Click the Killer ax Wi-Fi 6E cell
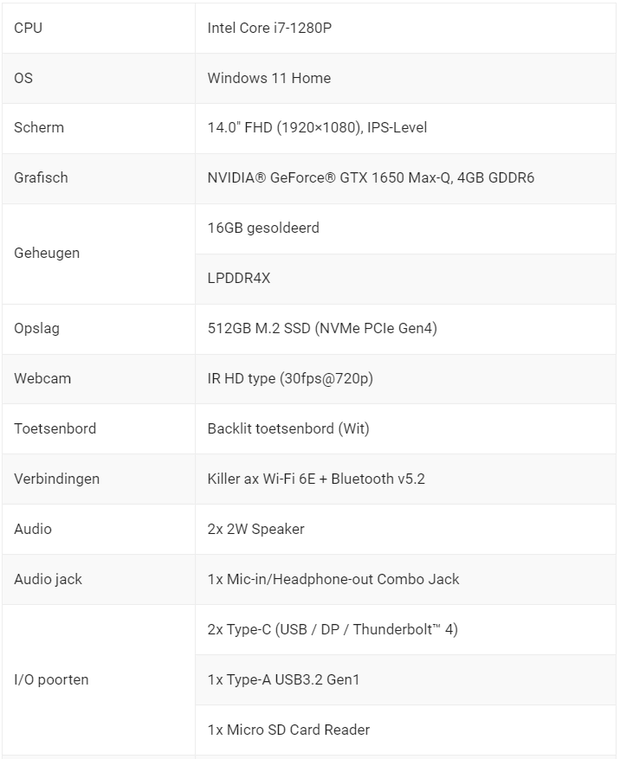The height and width of the screenshot is (759, 620). (x=316, y=479)
